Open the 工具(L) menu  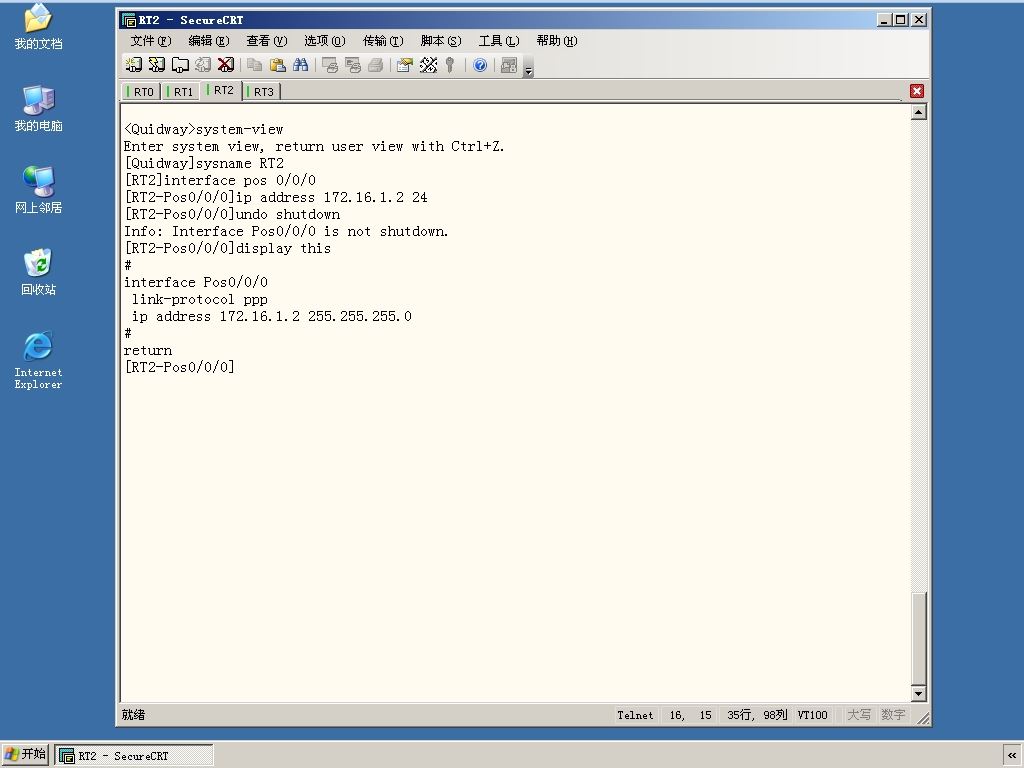499,41
